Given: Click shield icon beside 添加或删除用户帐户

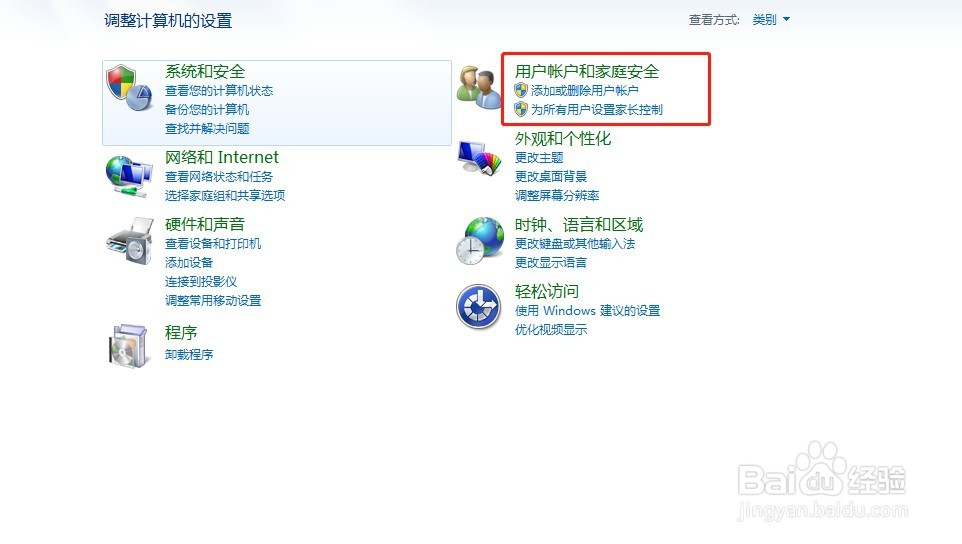Looking at the screenshot, I should pos(521,91).
